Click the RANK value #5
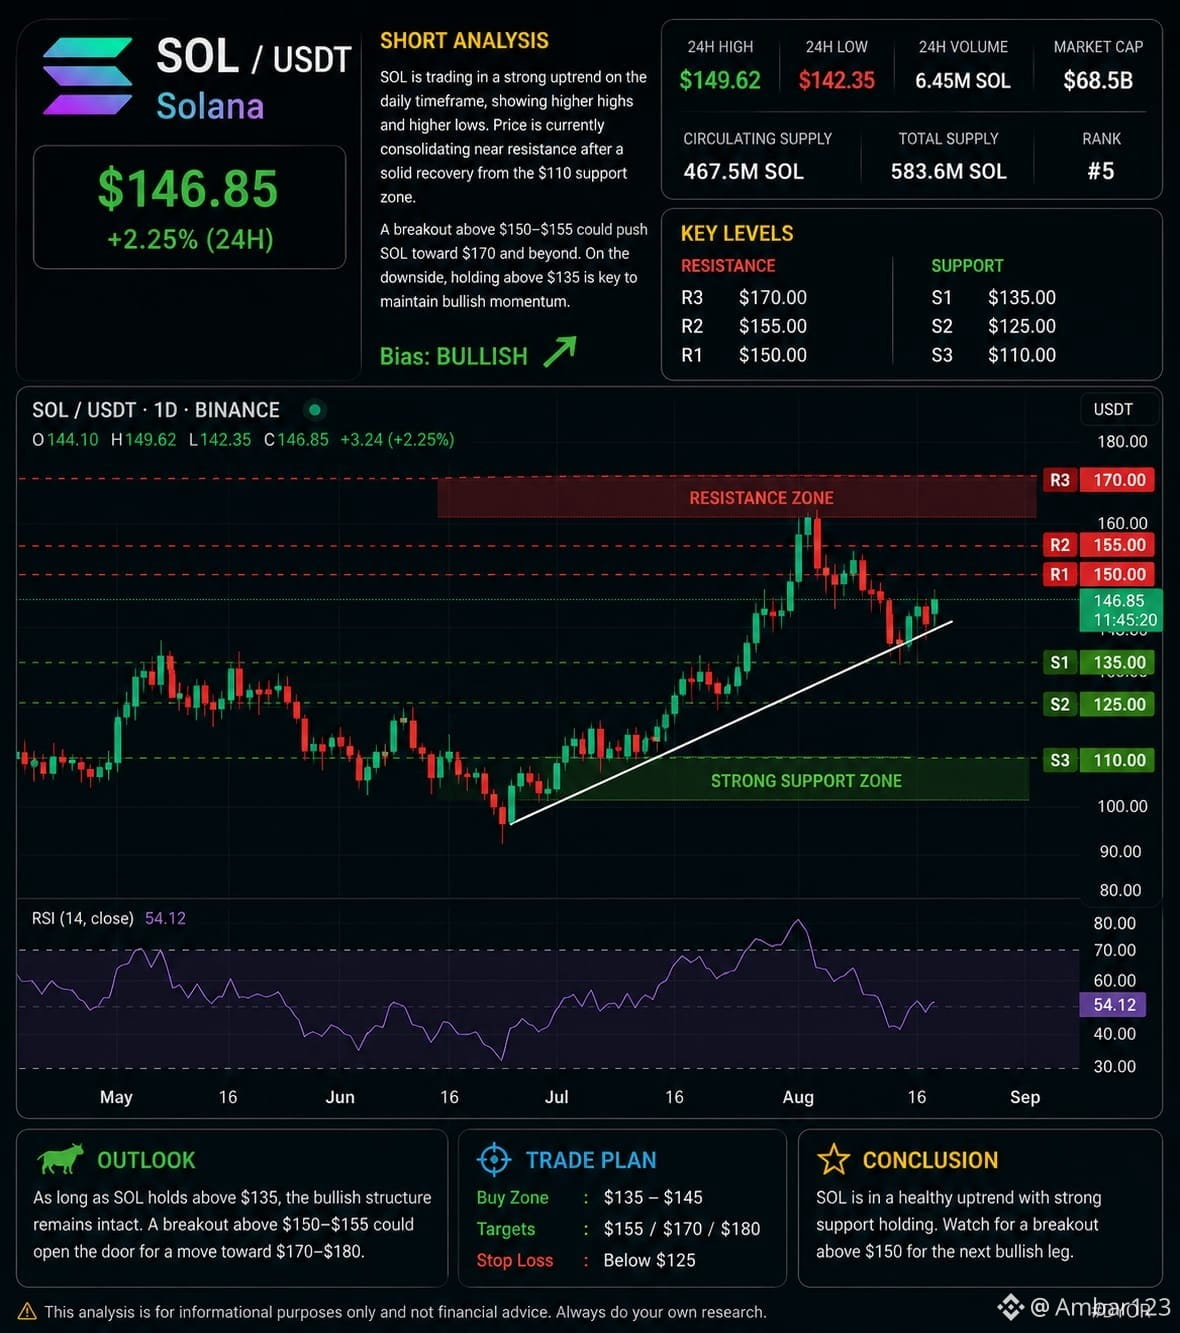 click(1101, 171)
